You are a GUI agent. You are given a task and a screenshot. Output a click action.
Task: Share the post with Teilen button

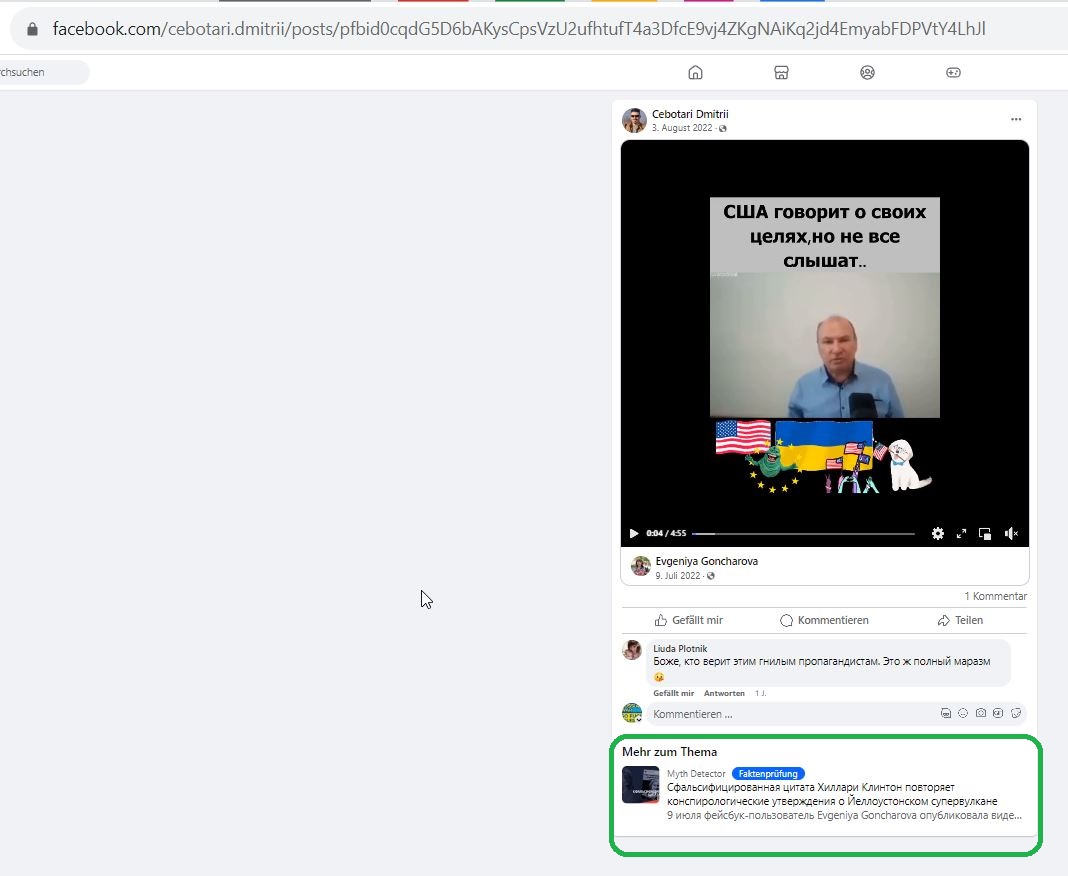point(960,620)
